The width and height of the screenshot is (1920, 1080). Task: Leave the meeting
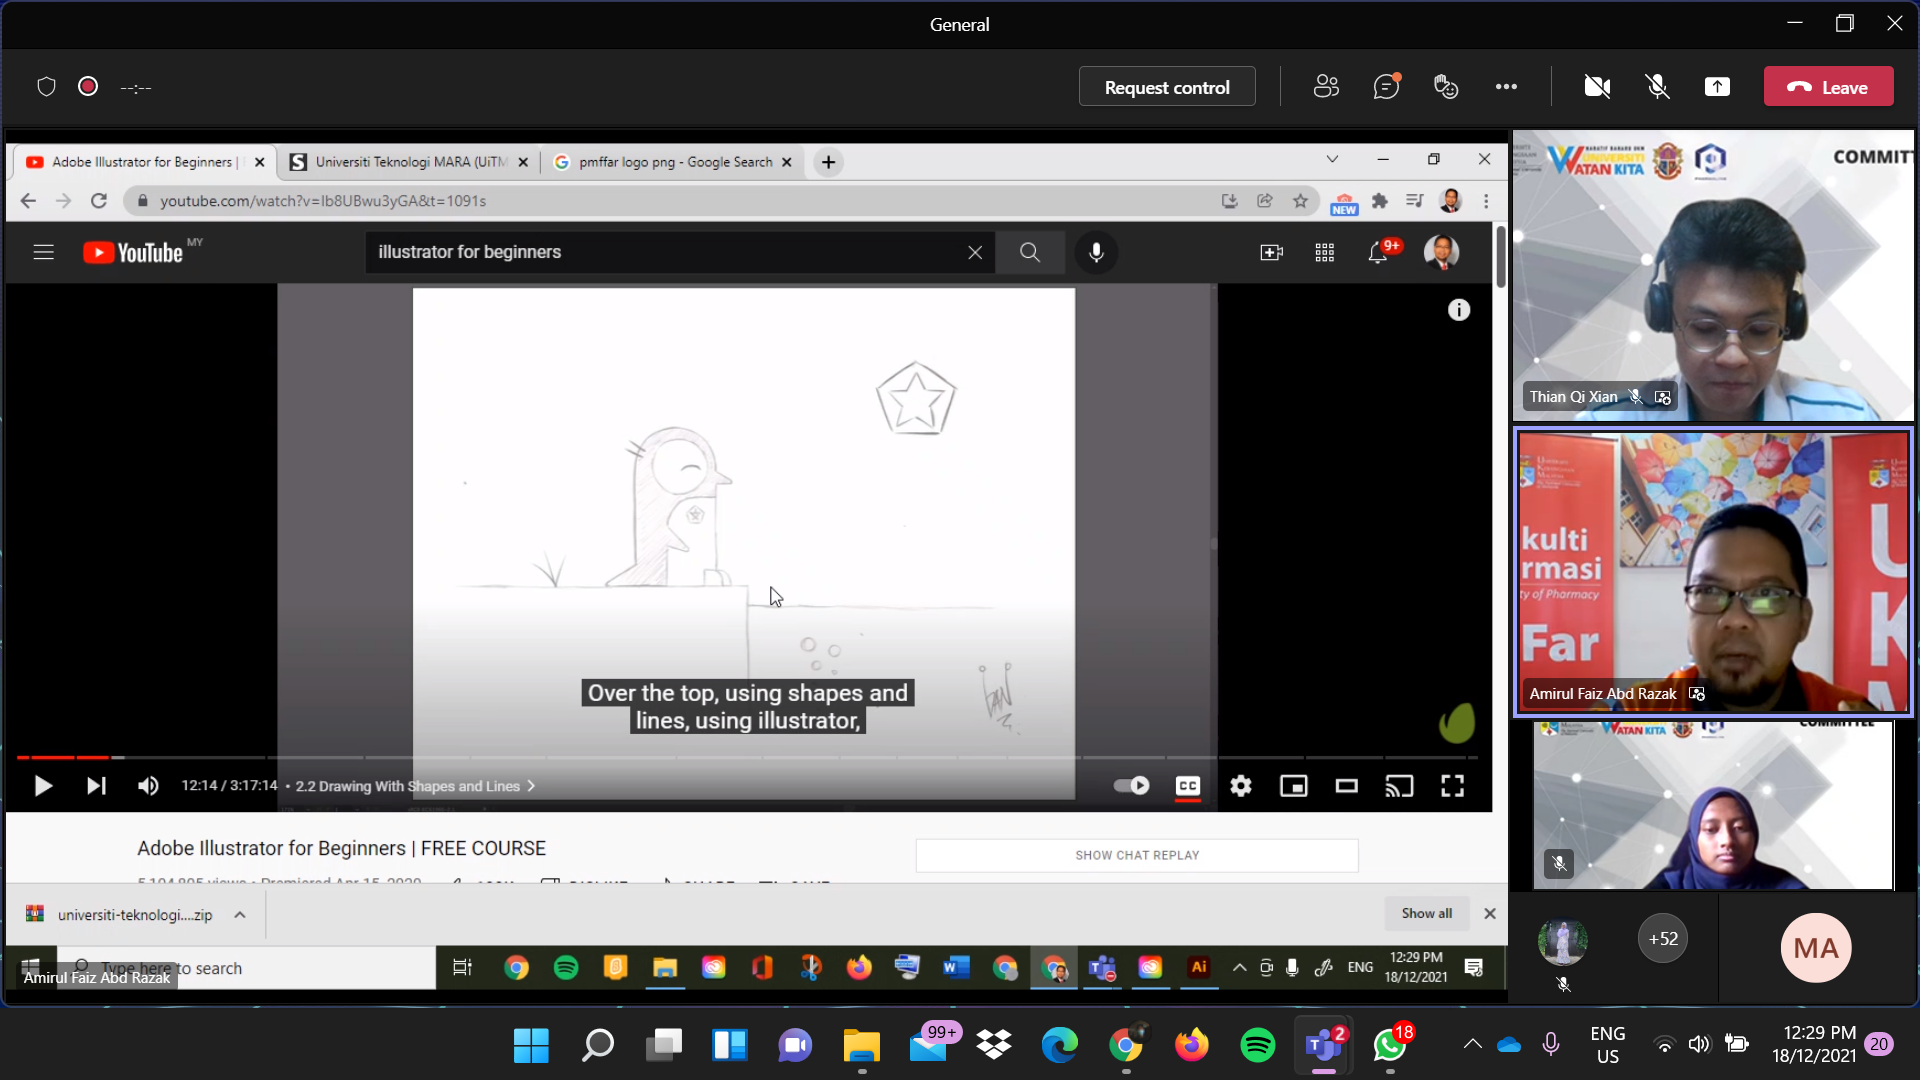1828,87
